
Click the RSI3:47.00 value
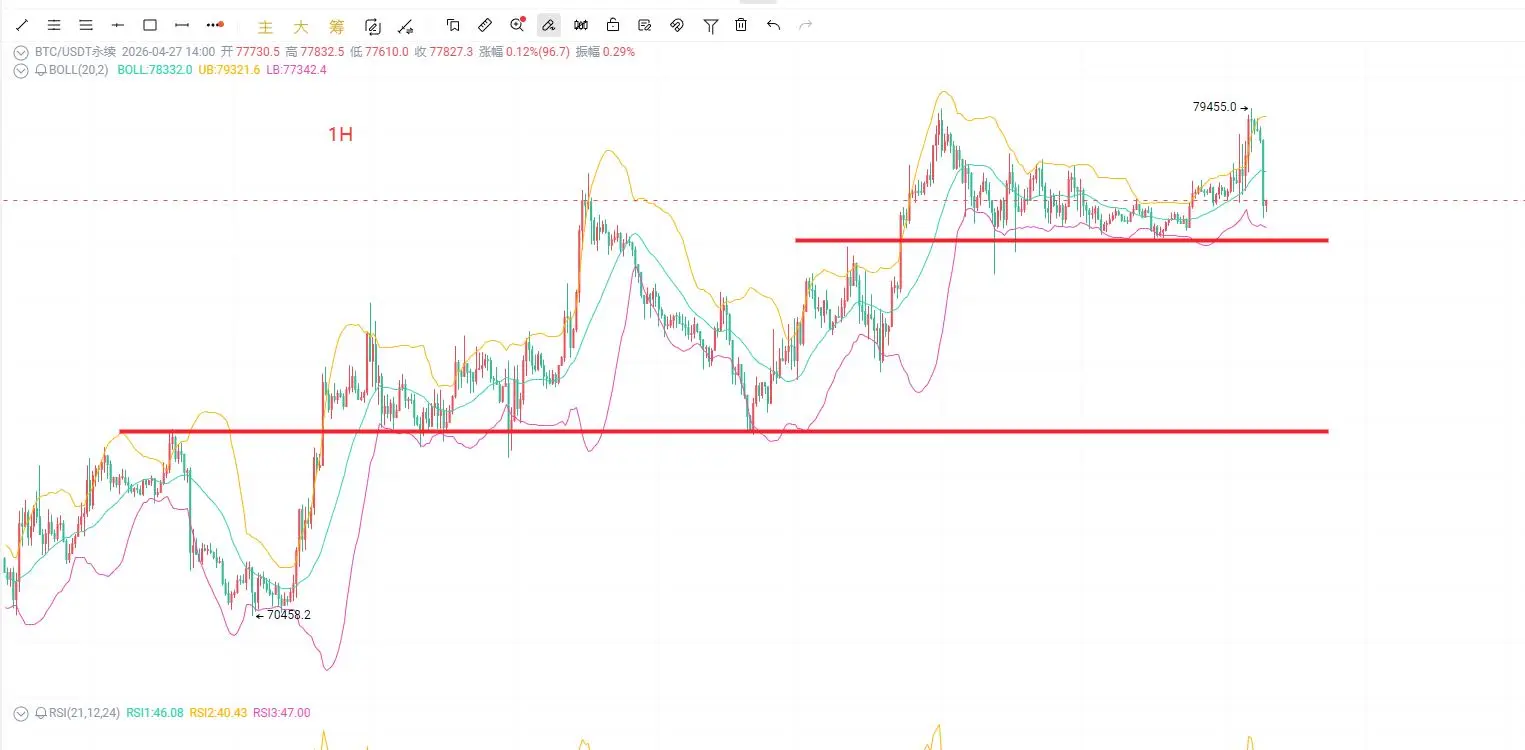[282, 713]
